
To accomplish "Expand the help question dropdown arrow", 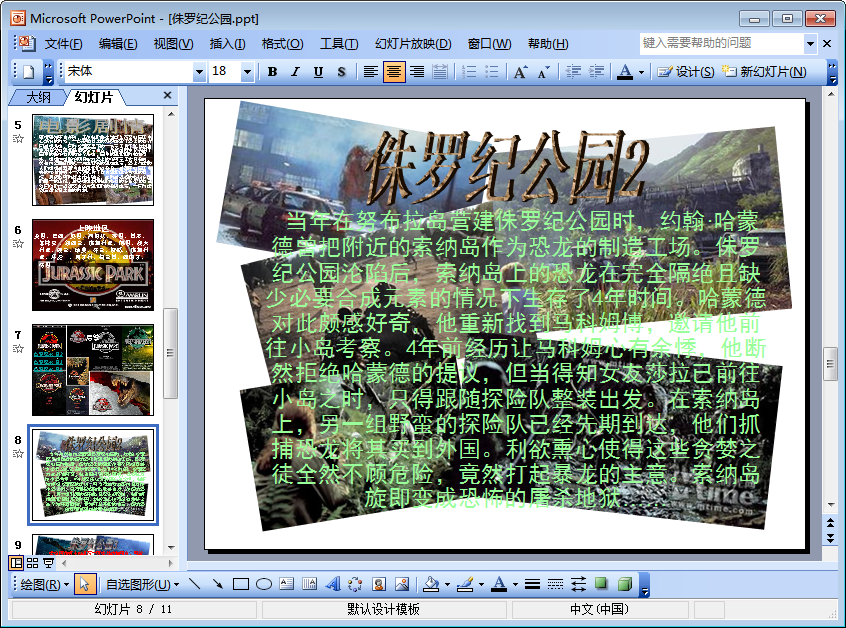I will click(x=810, y=43).
